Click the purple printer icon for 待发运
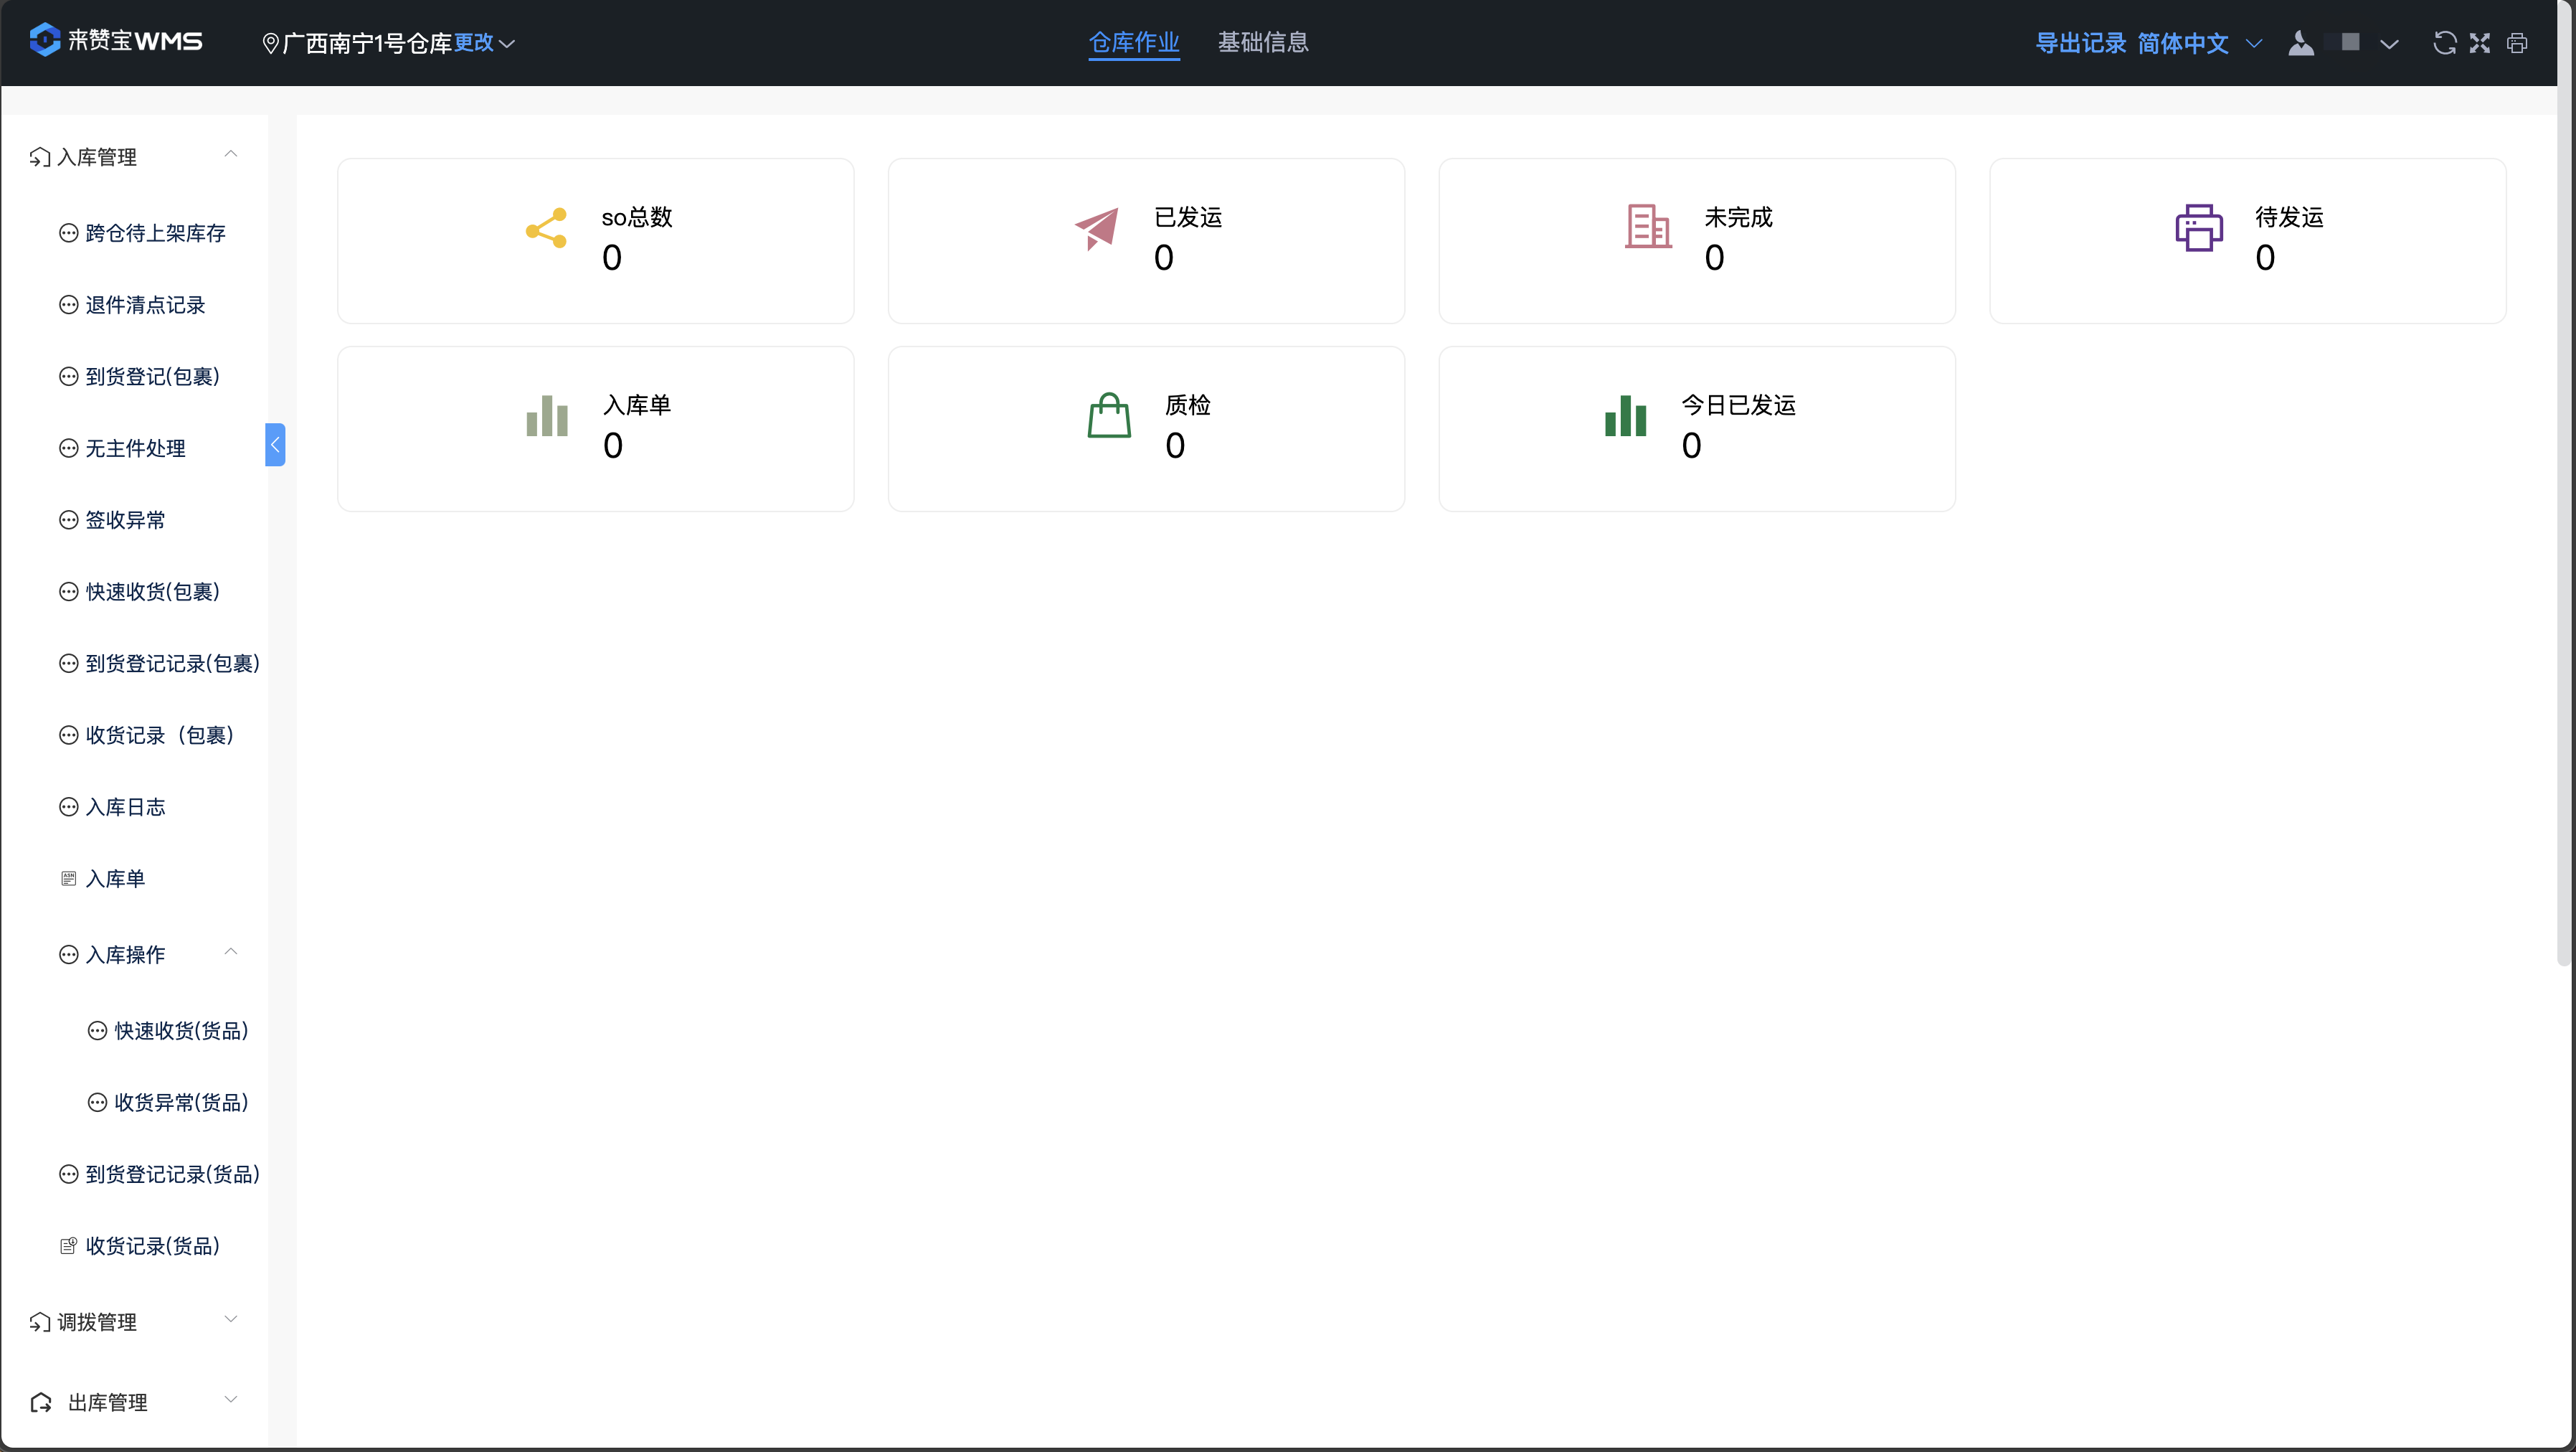Viewport: 2576px width, 1452px height. click(x=2199, y=228)
